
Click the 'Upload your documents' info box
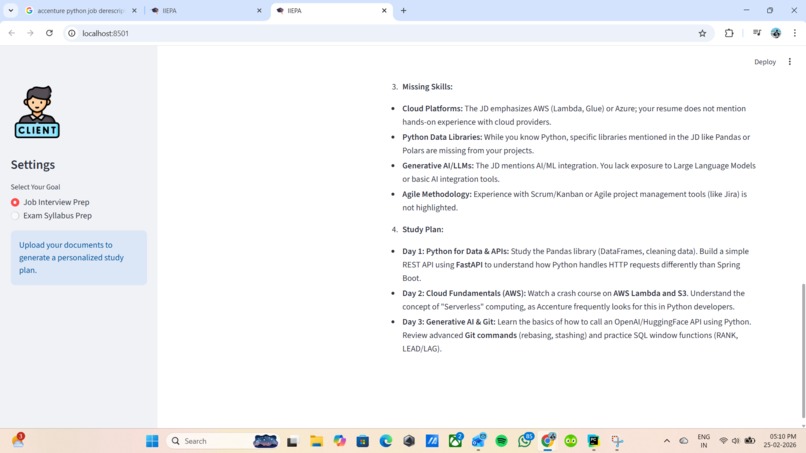(x=79, y=258)
